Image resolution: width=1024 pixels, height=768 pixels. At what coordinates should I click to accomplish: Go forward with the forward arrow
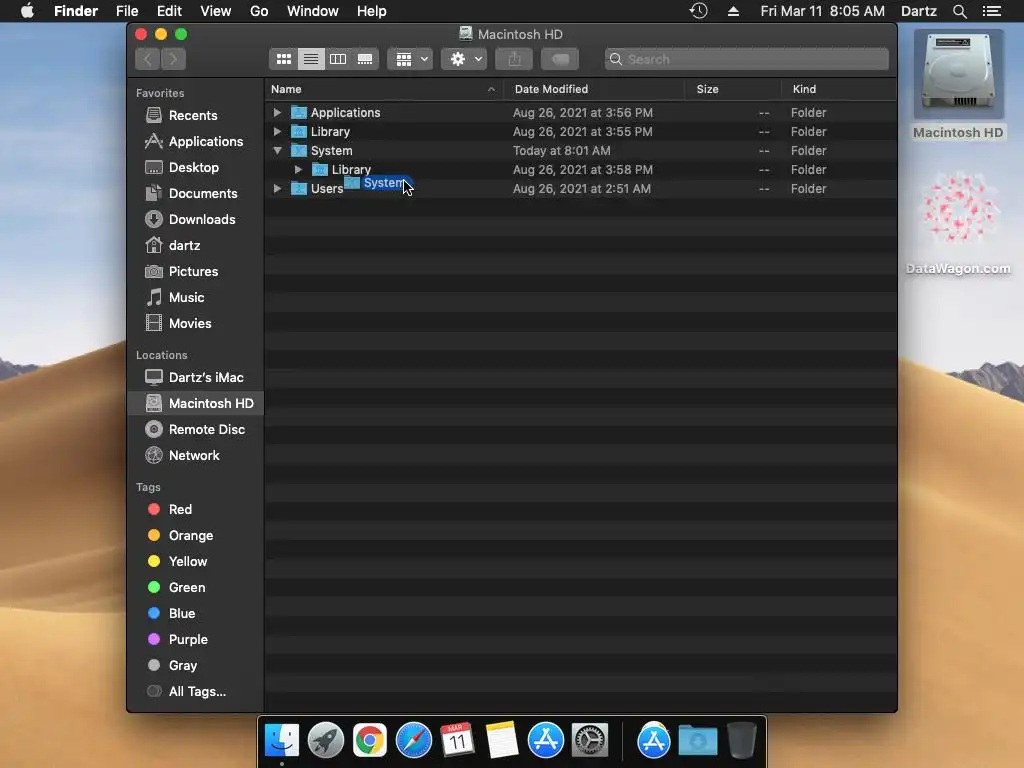point(174,59)
